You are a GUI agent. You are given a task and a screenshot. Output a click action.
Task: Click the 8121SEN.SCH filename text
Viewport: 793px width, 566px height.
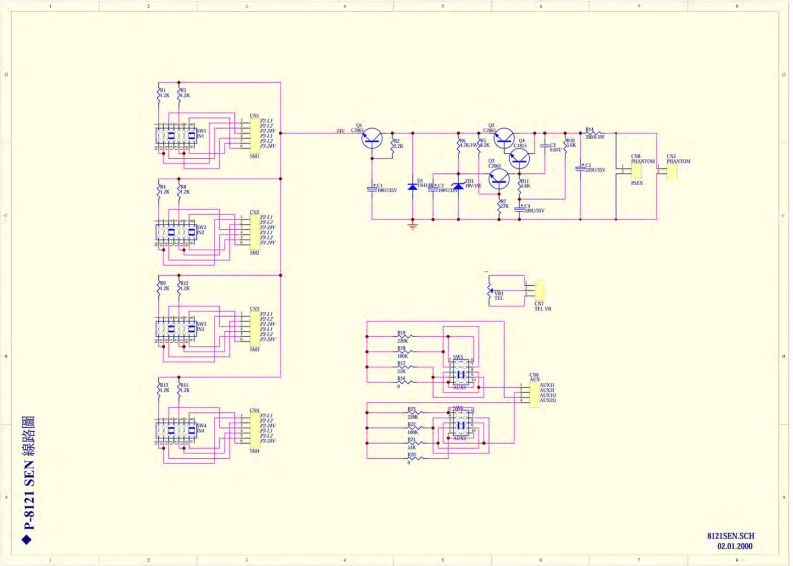tap(730, 537)
